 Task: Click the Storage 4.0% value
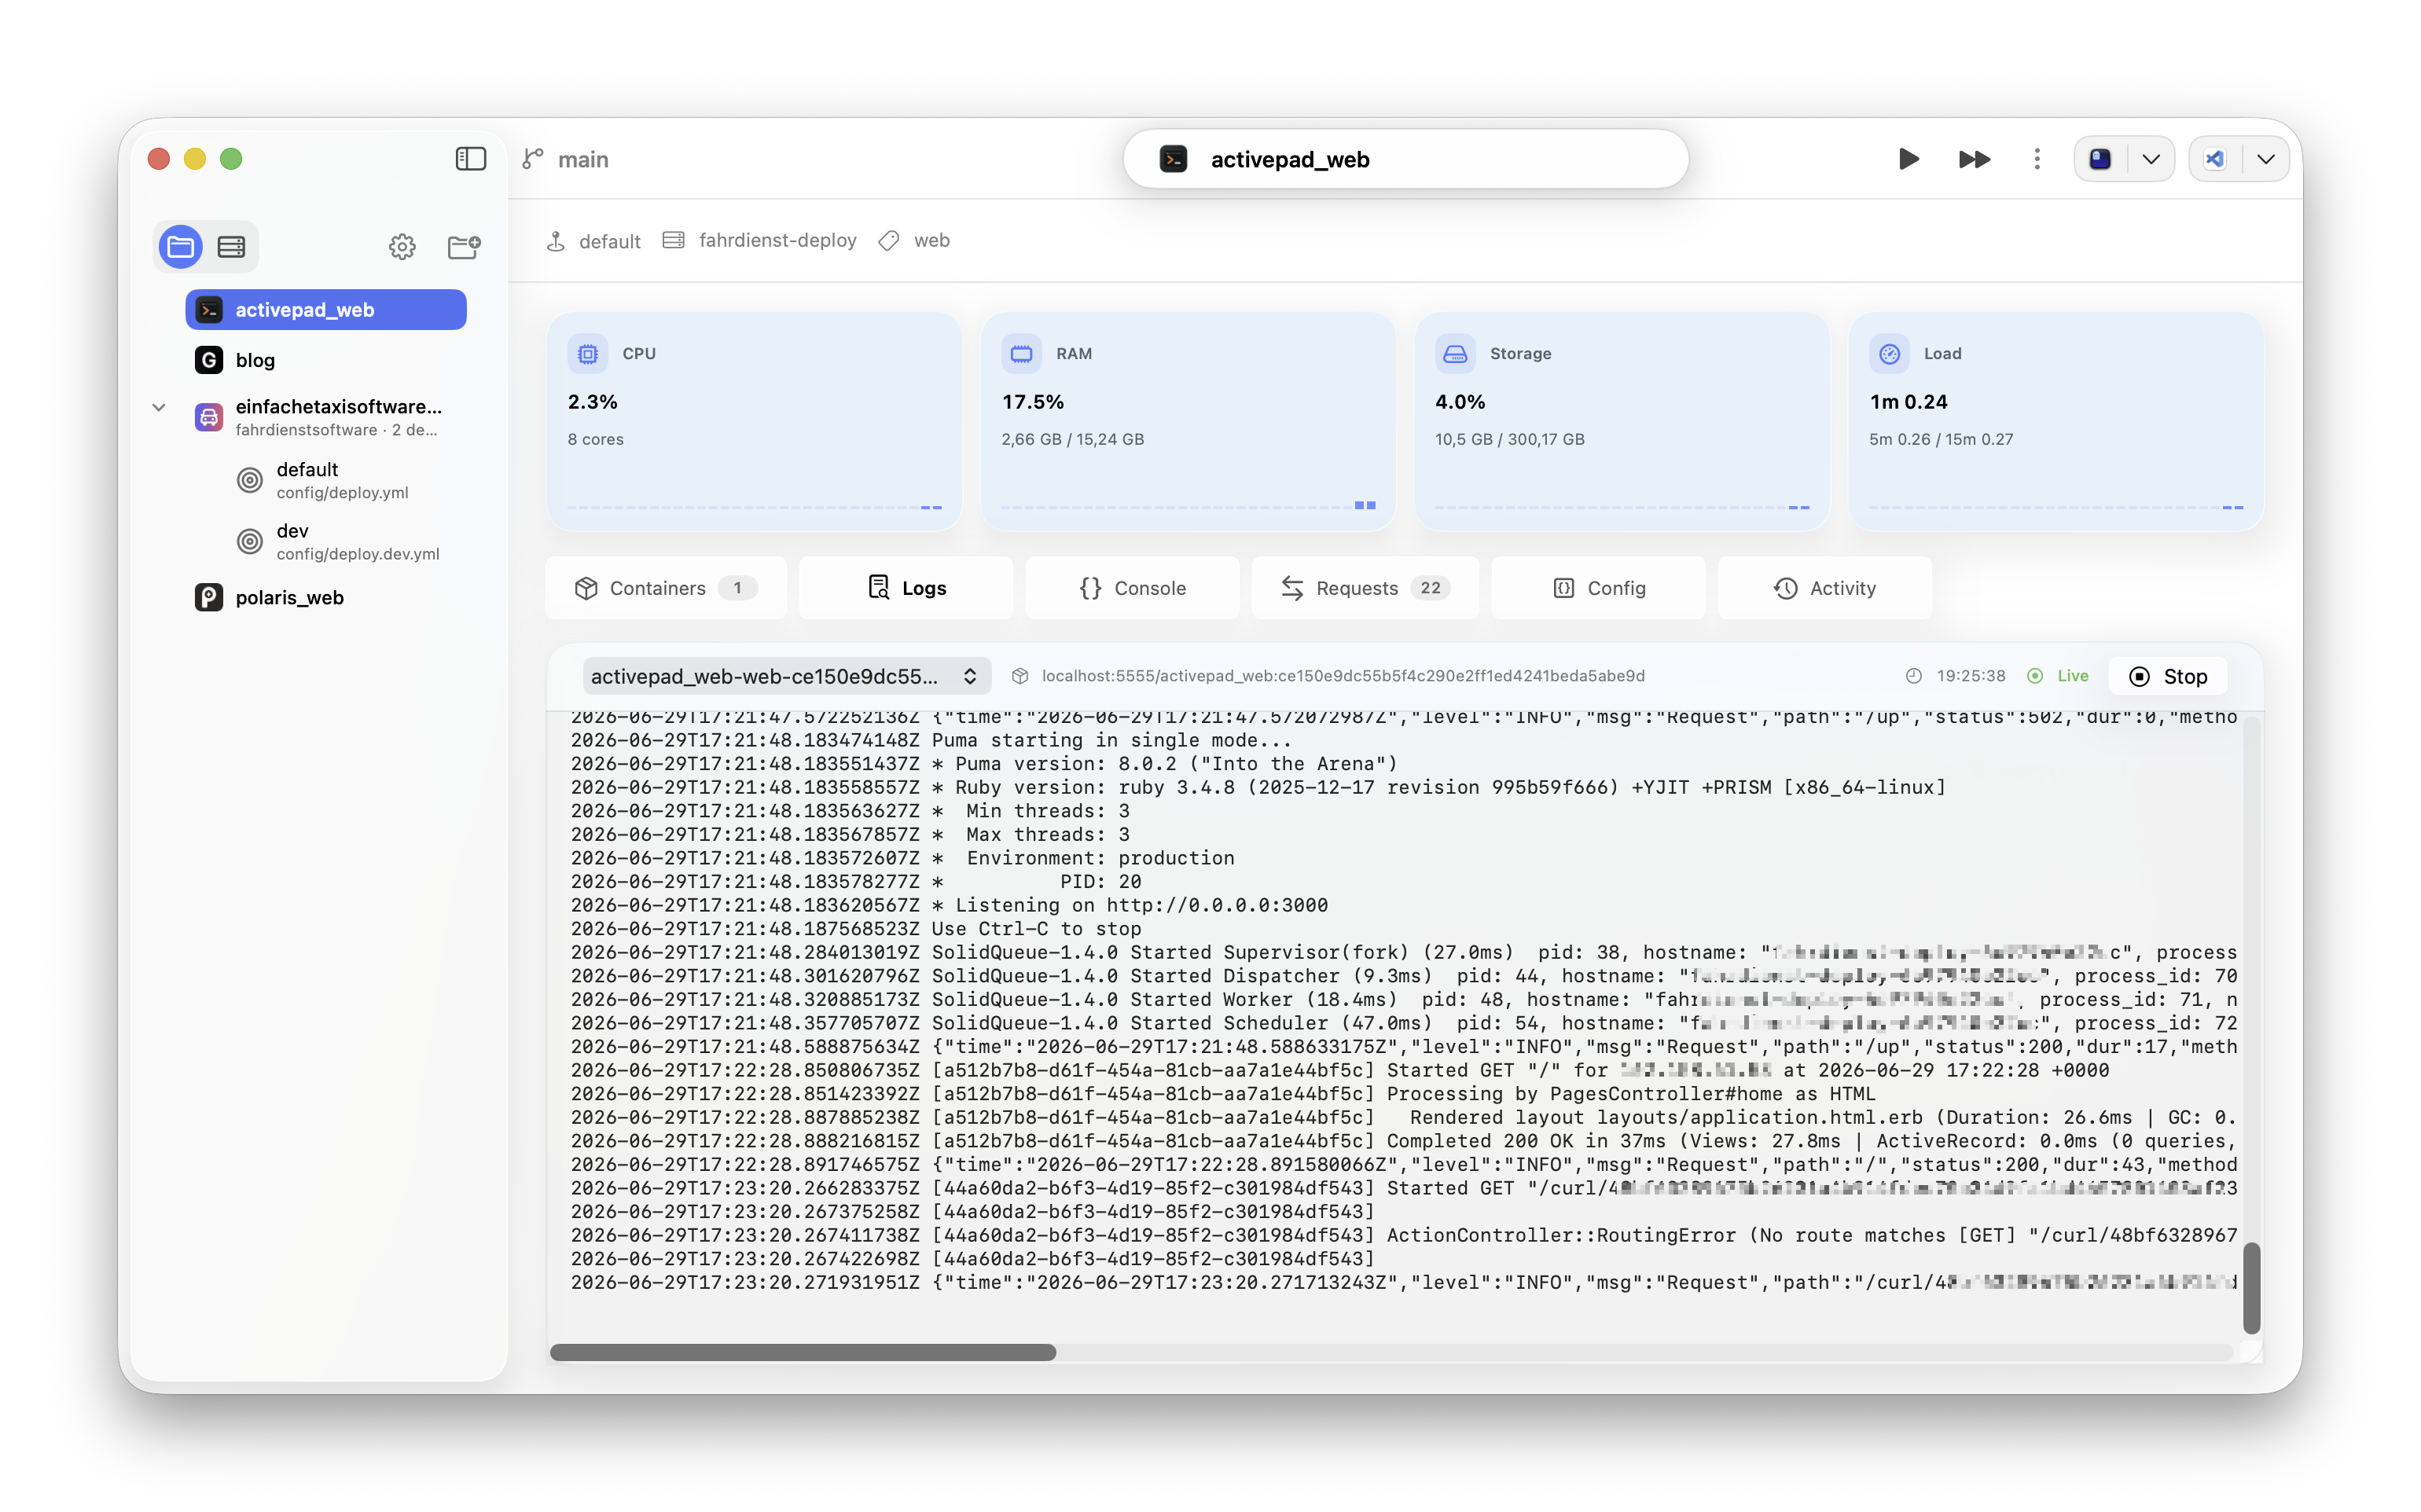[1460, 402]
